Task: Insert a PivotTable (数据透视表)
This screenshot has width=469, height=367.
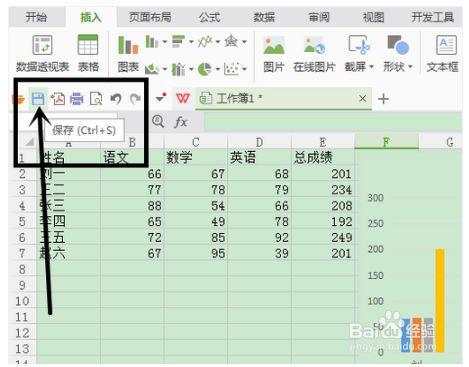Action: 43,53
